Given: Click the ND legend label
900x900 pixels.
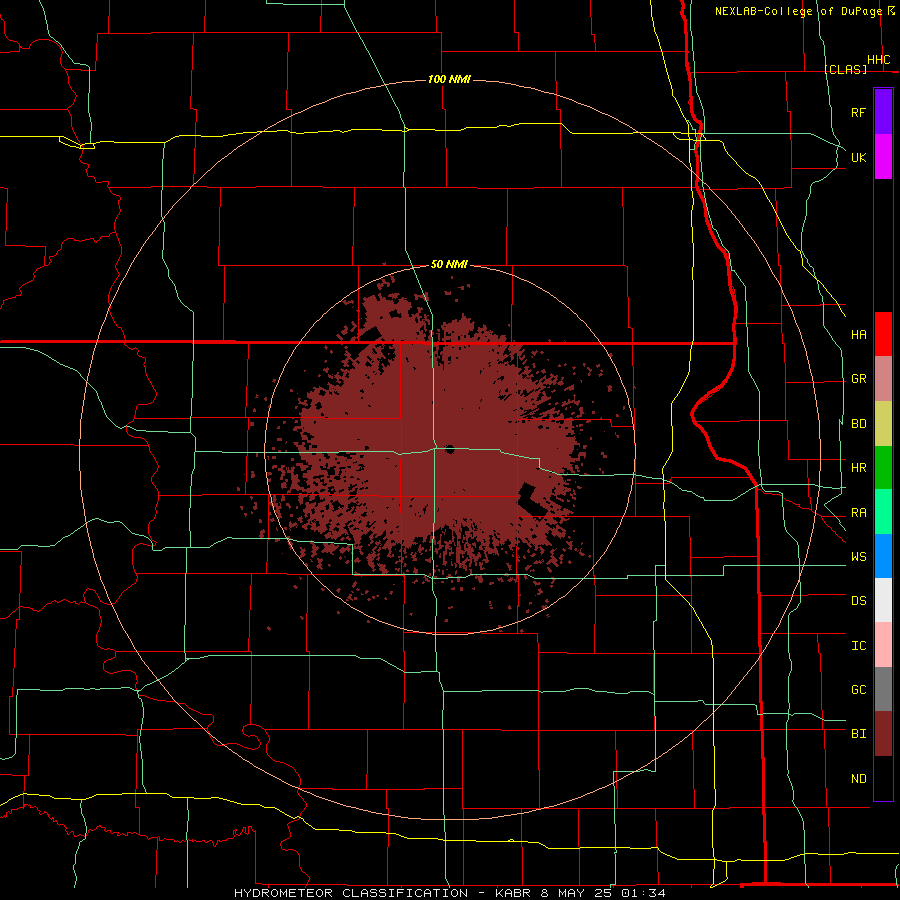Looking at the screenshot, I should pos(858,779).
